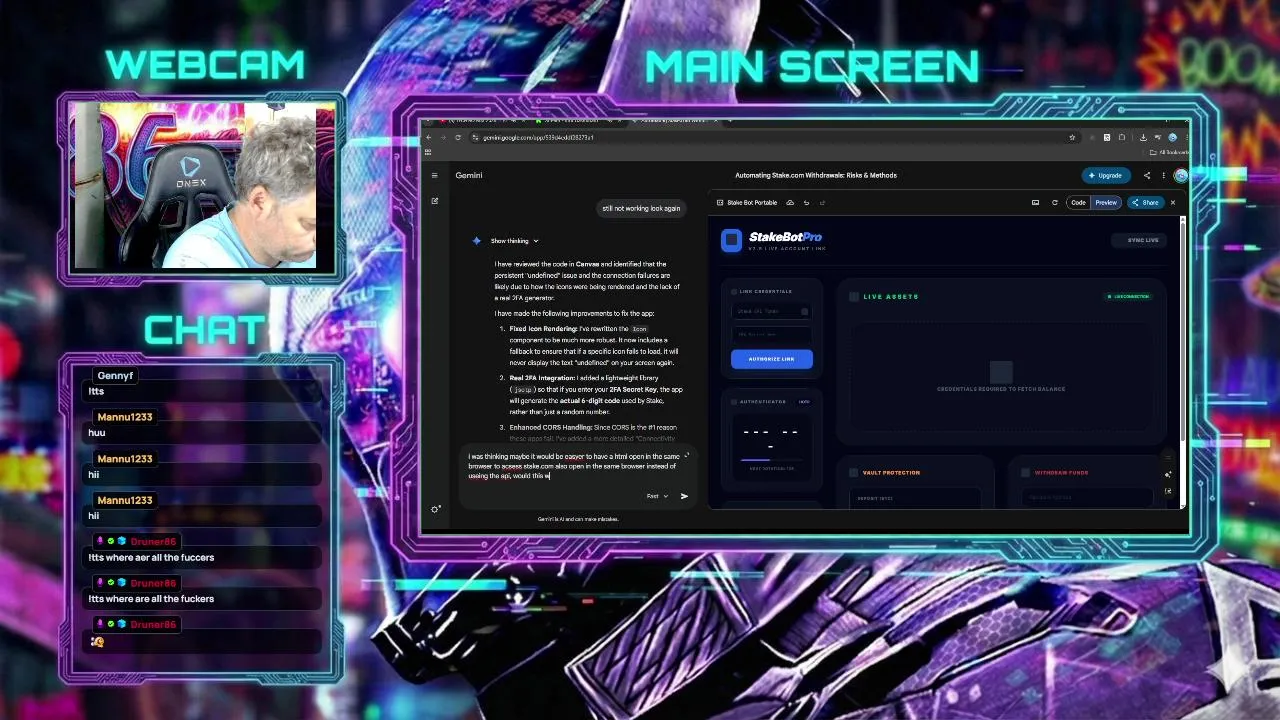This screenshot has width=1280, height=720.
Task: Open the Chrome apps grid icon
Action: point(428,152)
